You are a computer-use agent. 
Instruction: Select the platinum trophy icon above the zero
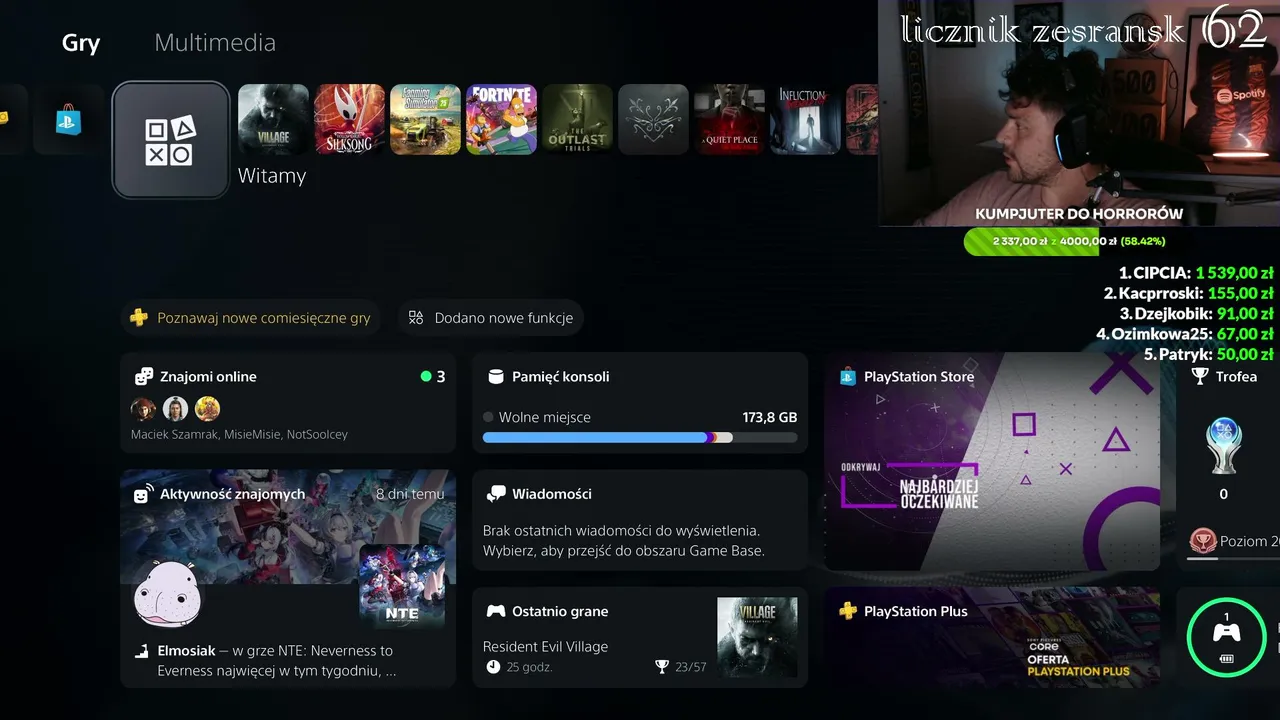pyautogui.click(x=1224, y=445)
